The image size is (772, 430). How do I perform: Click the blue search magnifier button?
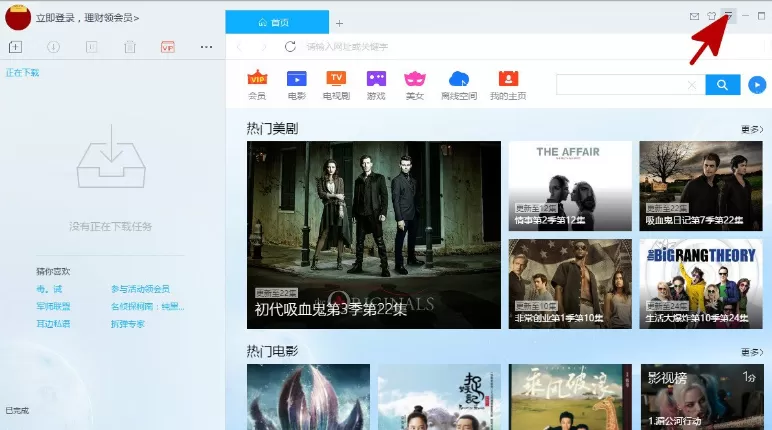click(723, 85)
